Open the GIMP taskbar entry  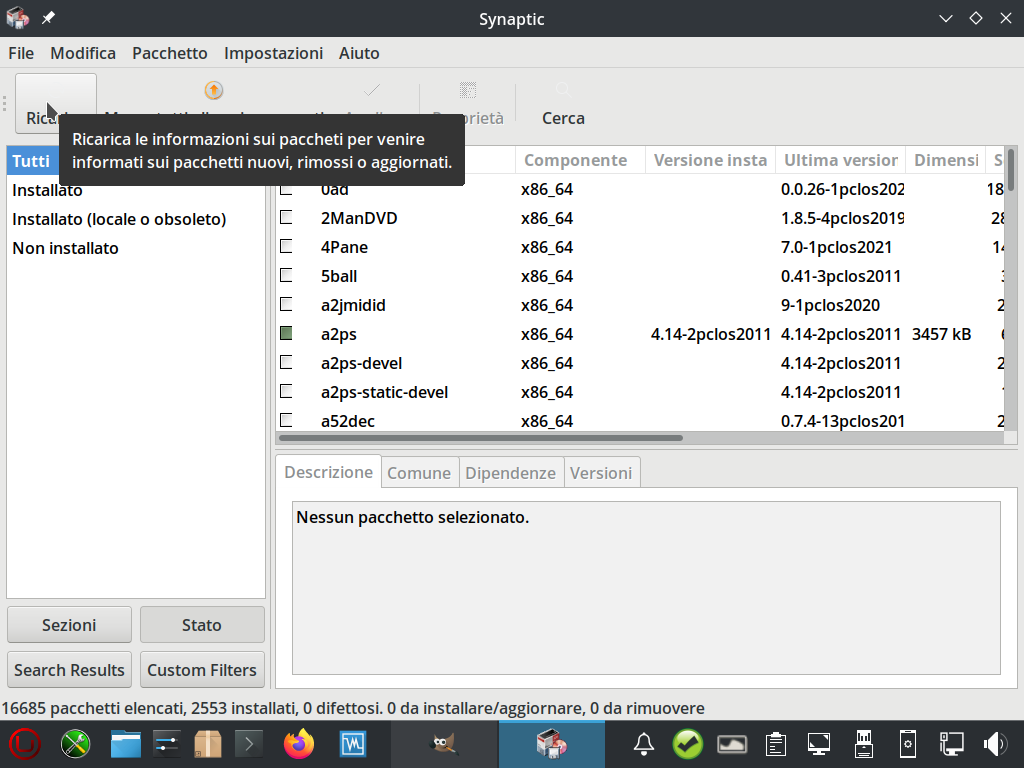point(444,743)
